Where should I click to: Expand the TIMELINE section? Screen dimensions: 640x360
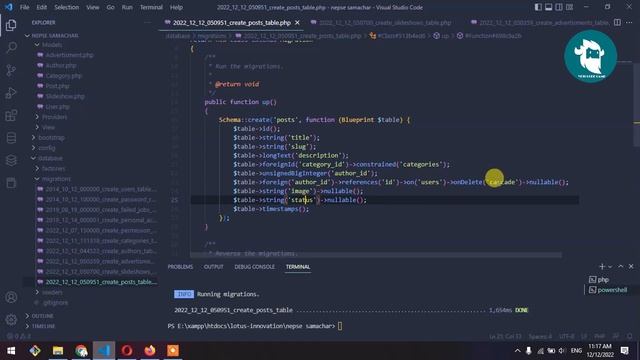(43, 326)
